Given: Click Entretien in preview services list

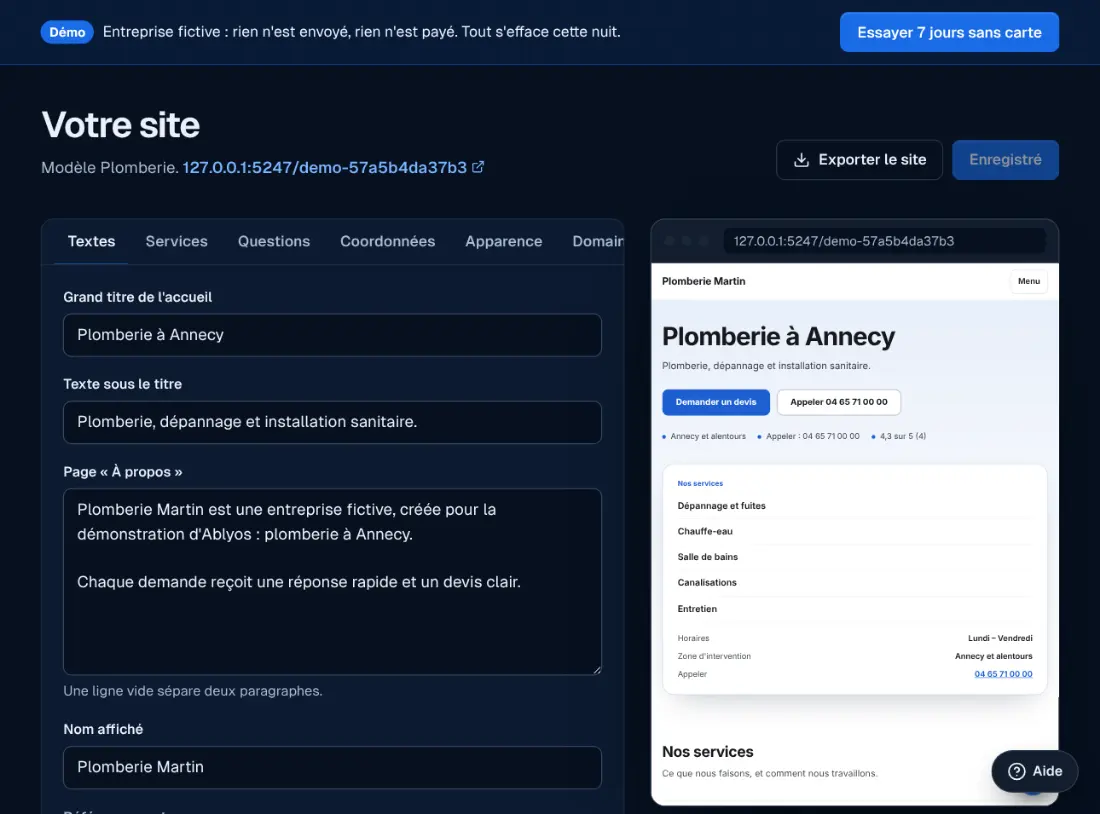Looking at the screenshot, I should pos(697,609).
